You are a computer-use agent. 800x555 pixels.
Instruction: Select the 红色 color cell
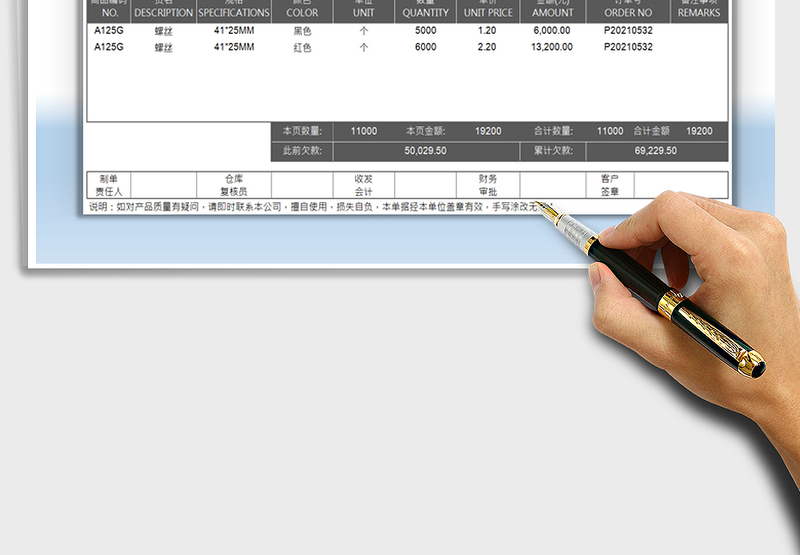click(302, 47)
